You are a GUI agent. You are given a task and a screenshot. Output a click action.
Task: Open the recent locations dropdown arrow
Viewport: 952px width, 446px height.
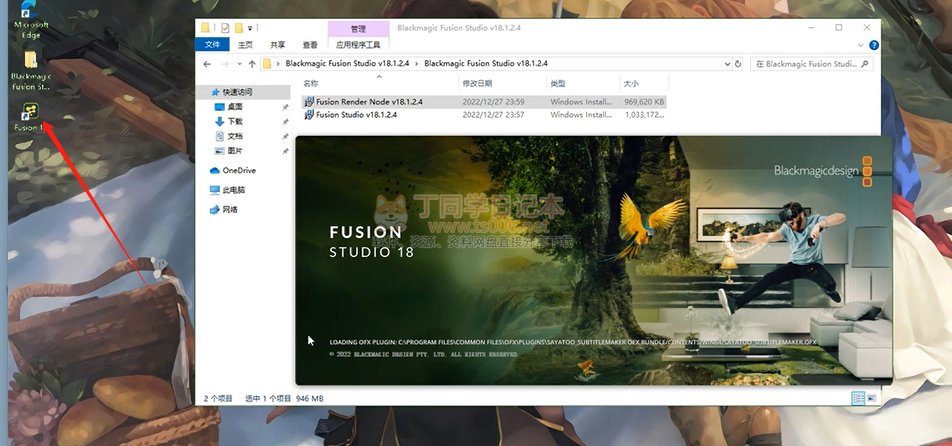pos(240,64)
